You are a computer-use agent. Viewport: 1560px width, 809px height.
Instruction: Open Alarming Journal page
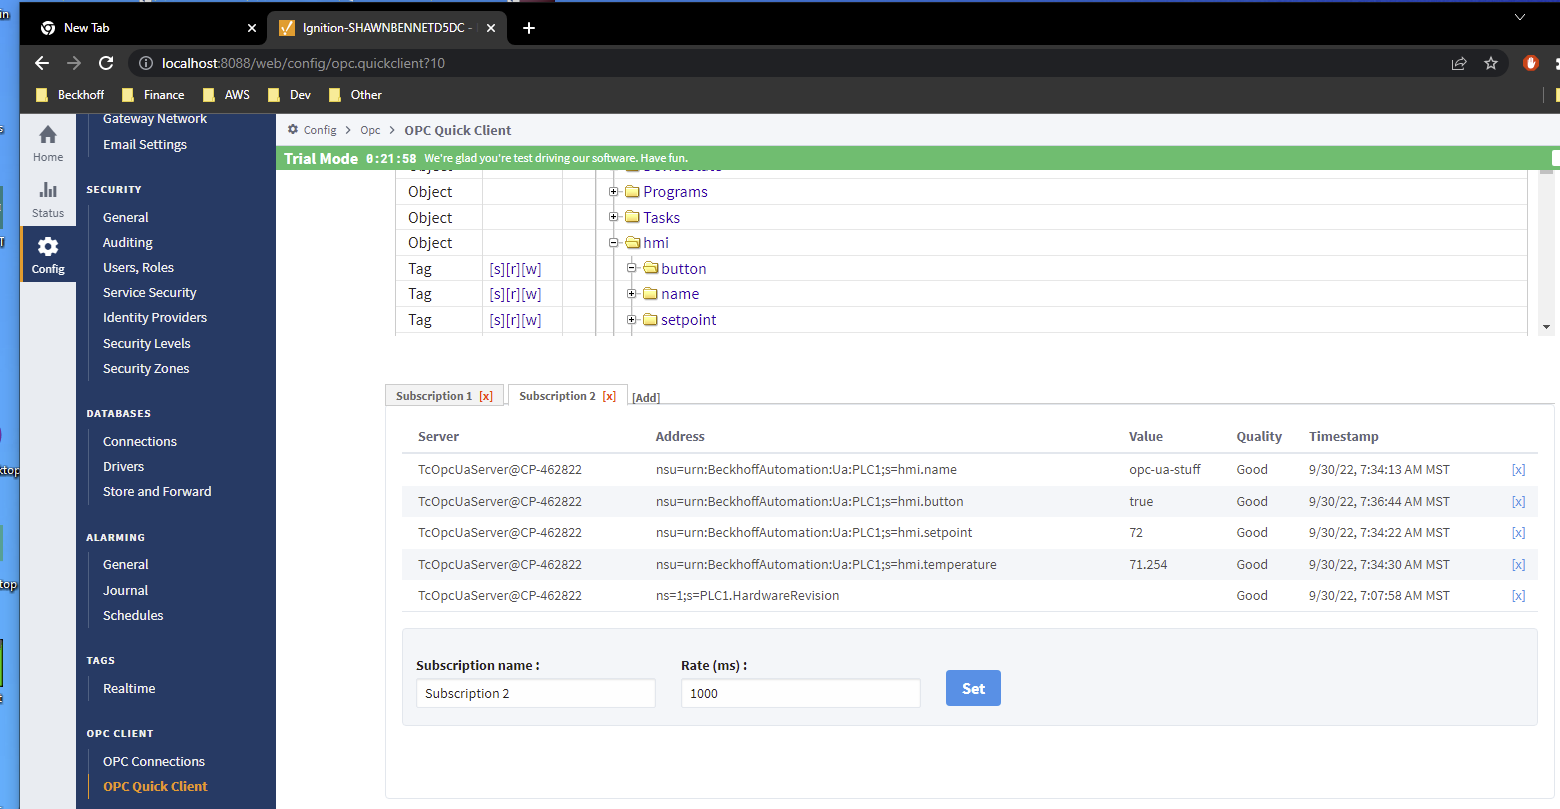click(x=125, y=591)
